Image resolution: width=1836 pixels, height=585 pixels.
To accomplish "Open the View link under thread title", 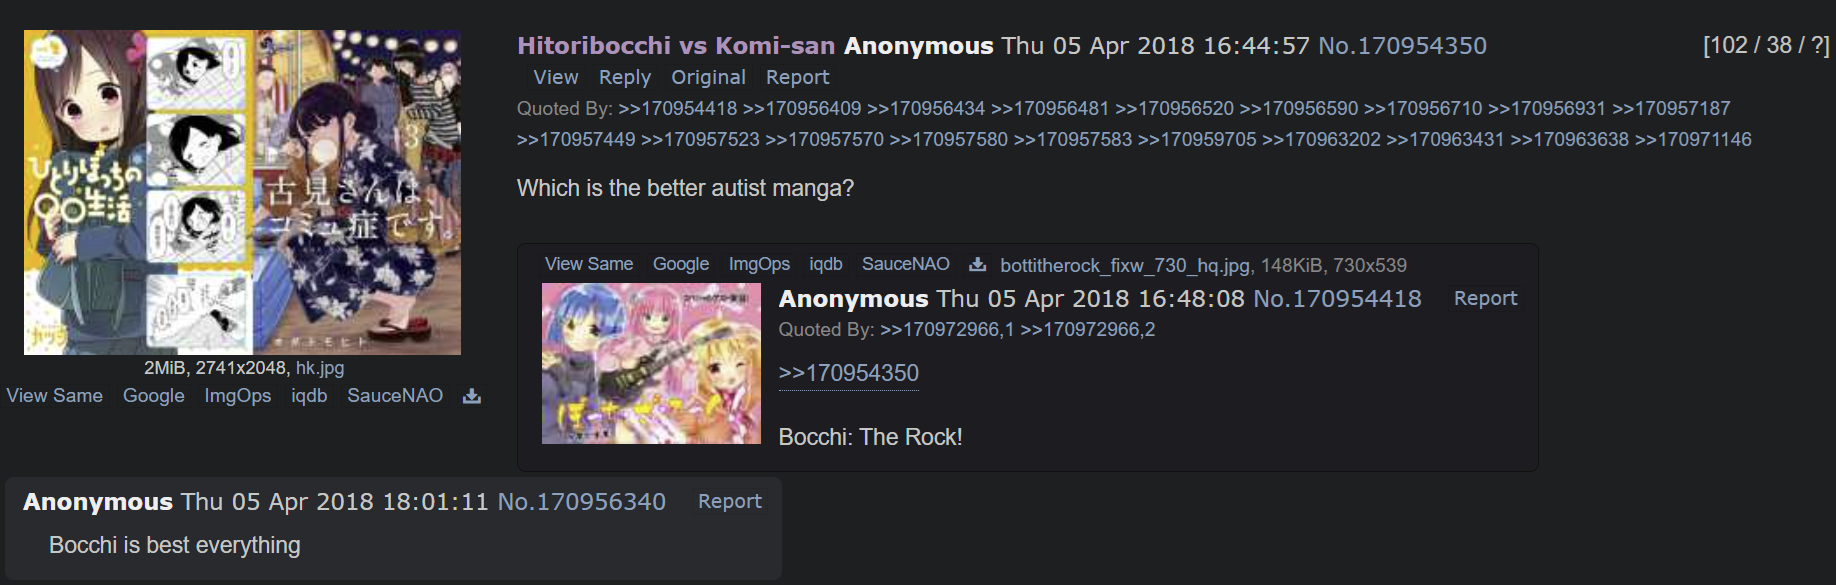I will tap(556, 77).
